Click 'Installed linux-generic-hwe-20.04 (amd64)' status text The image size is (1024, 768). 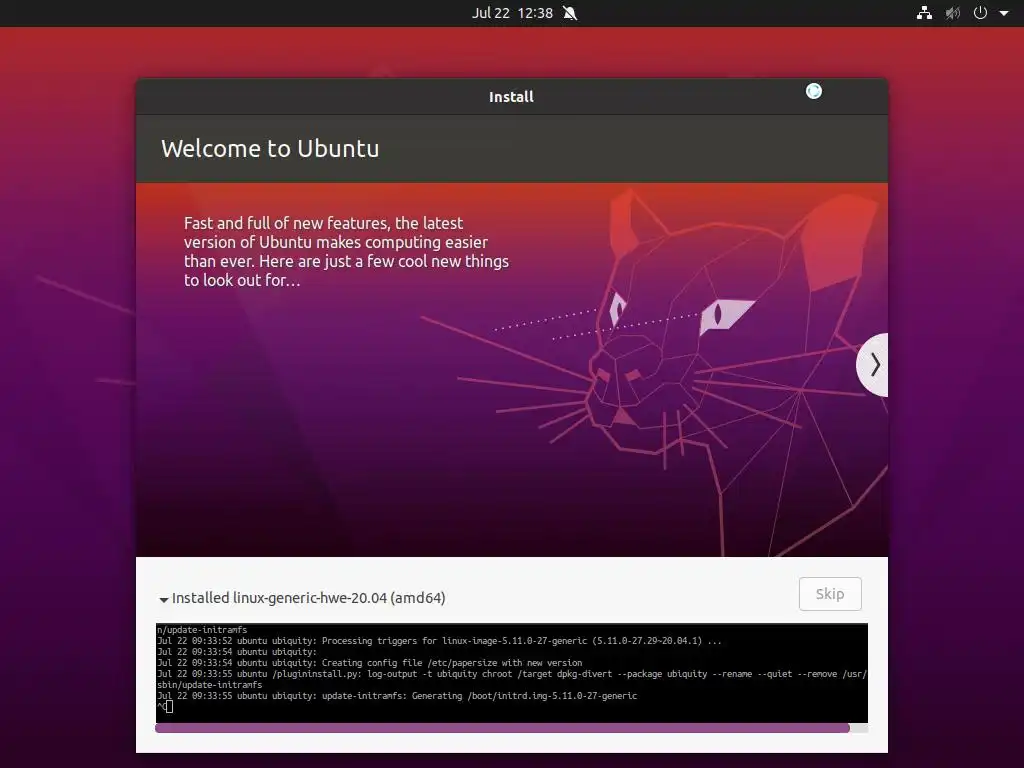pos(308,598)
